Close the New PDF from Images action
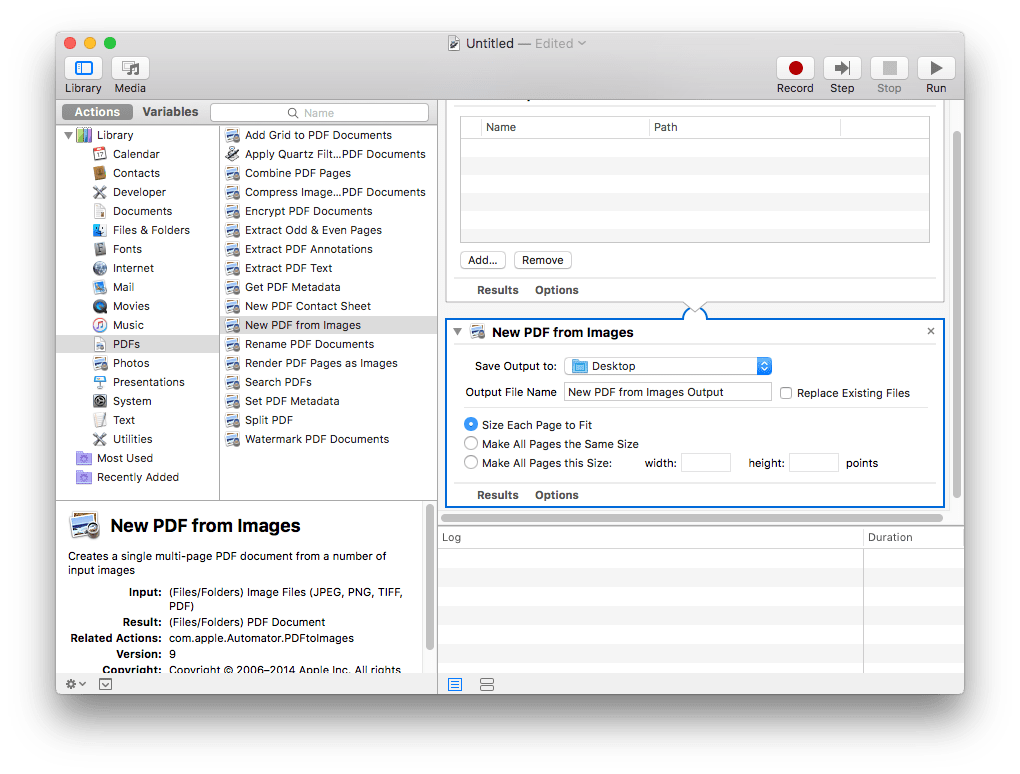The height and width of the screenshot is (774, 1020). pyautogui.click(x=931, y=331)
